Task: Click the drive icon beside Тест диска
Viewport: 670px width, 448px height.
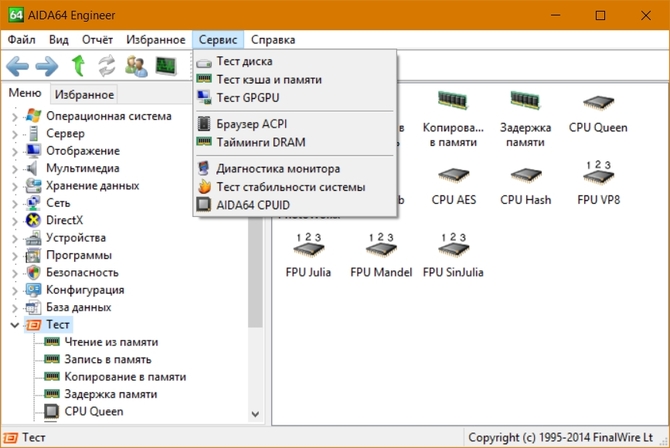Action: pyautogui.click(x=204, y=63)
